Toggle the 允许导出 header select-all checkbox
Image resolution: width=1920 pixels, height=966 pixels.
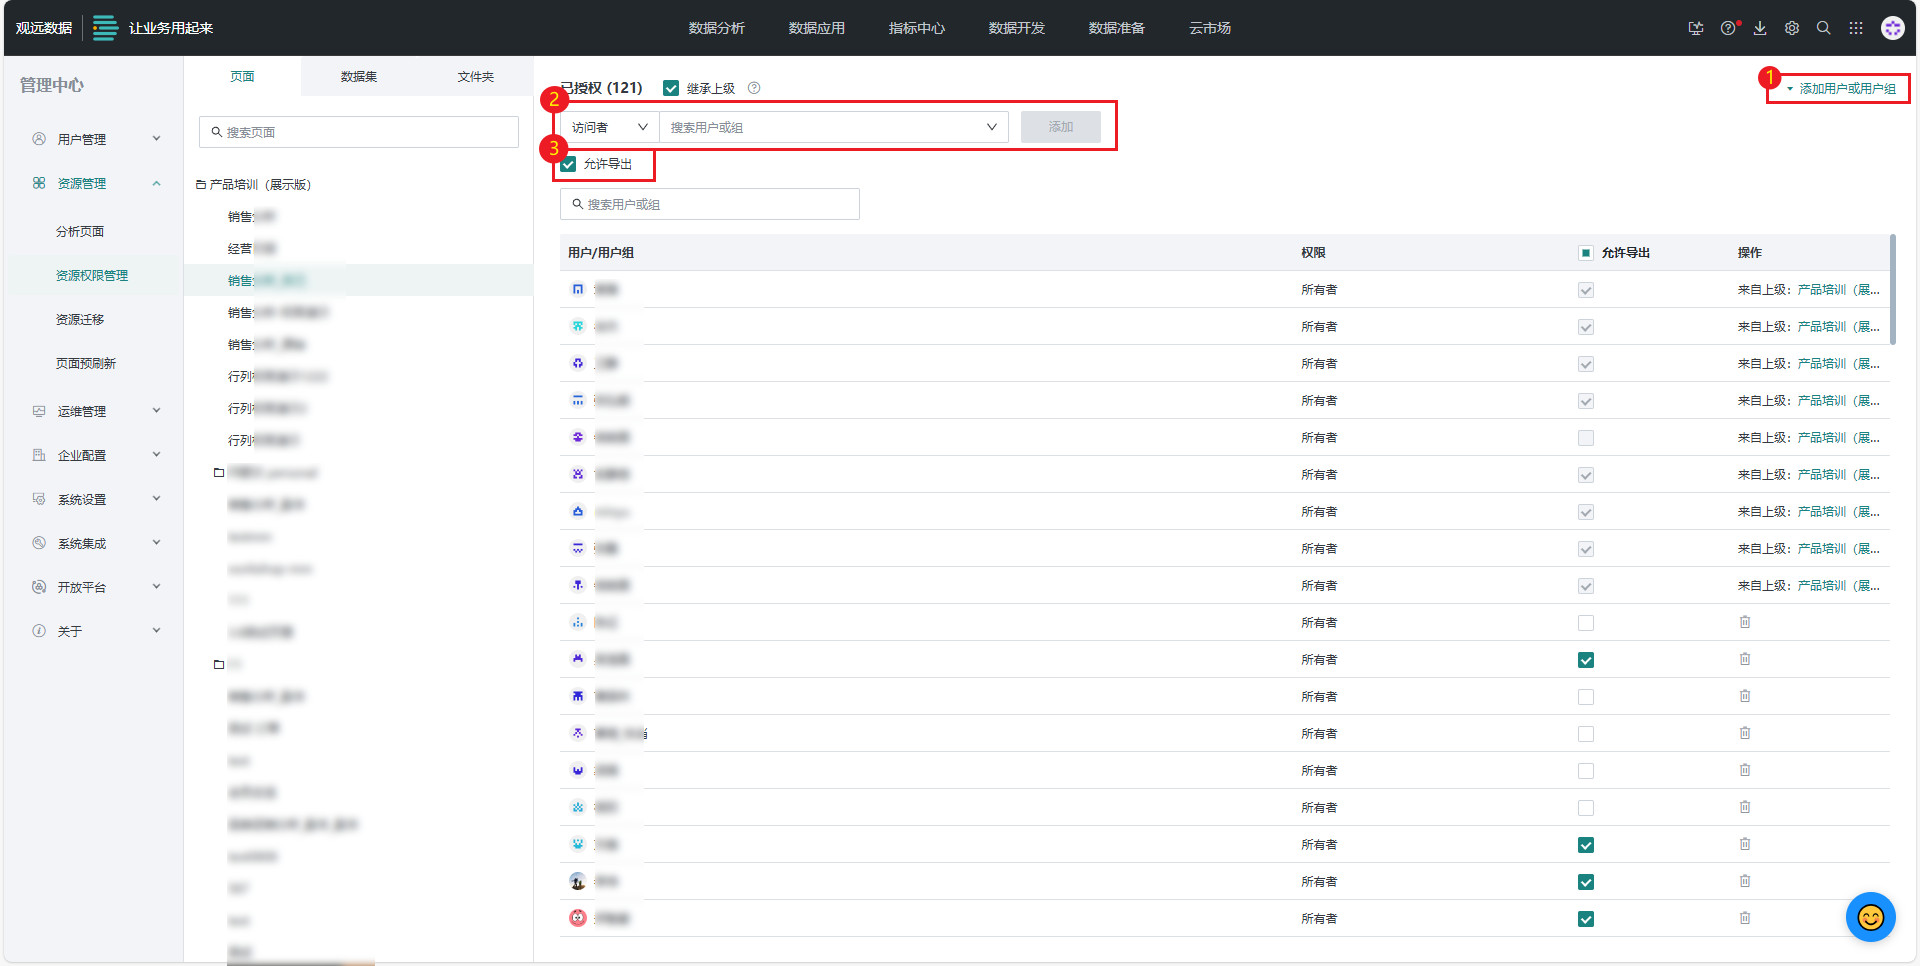tap(1585, 253)
